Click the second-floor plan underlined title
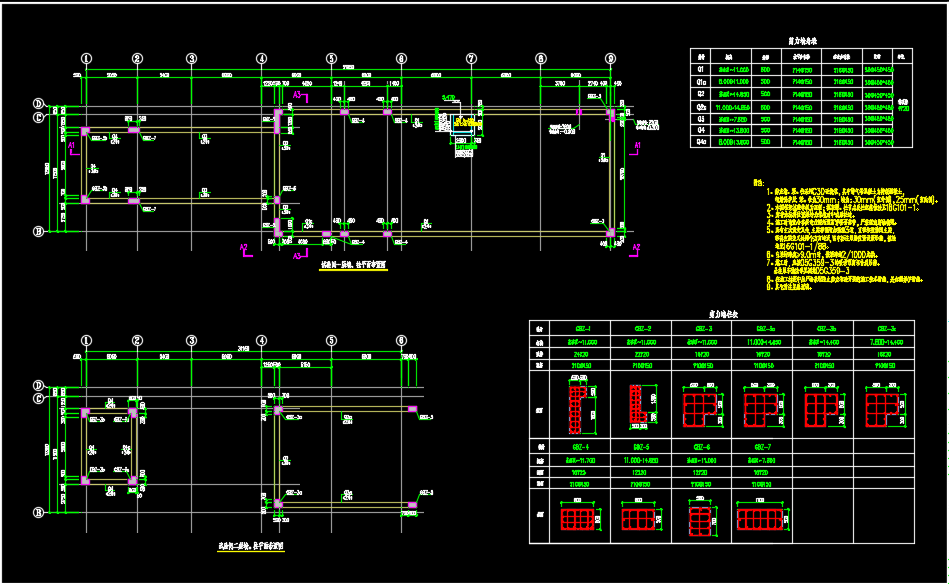 [251, 546]
